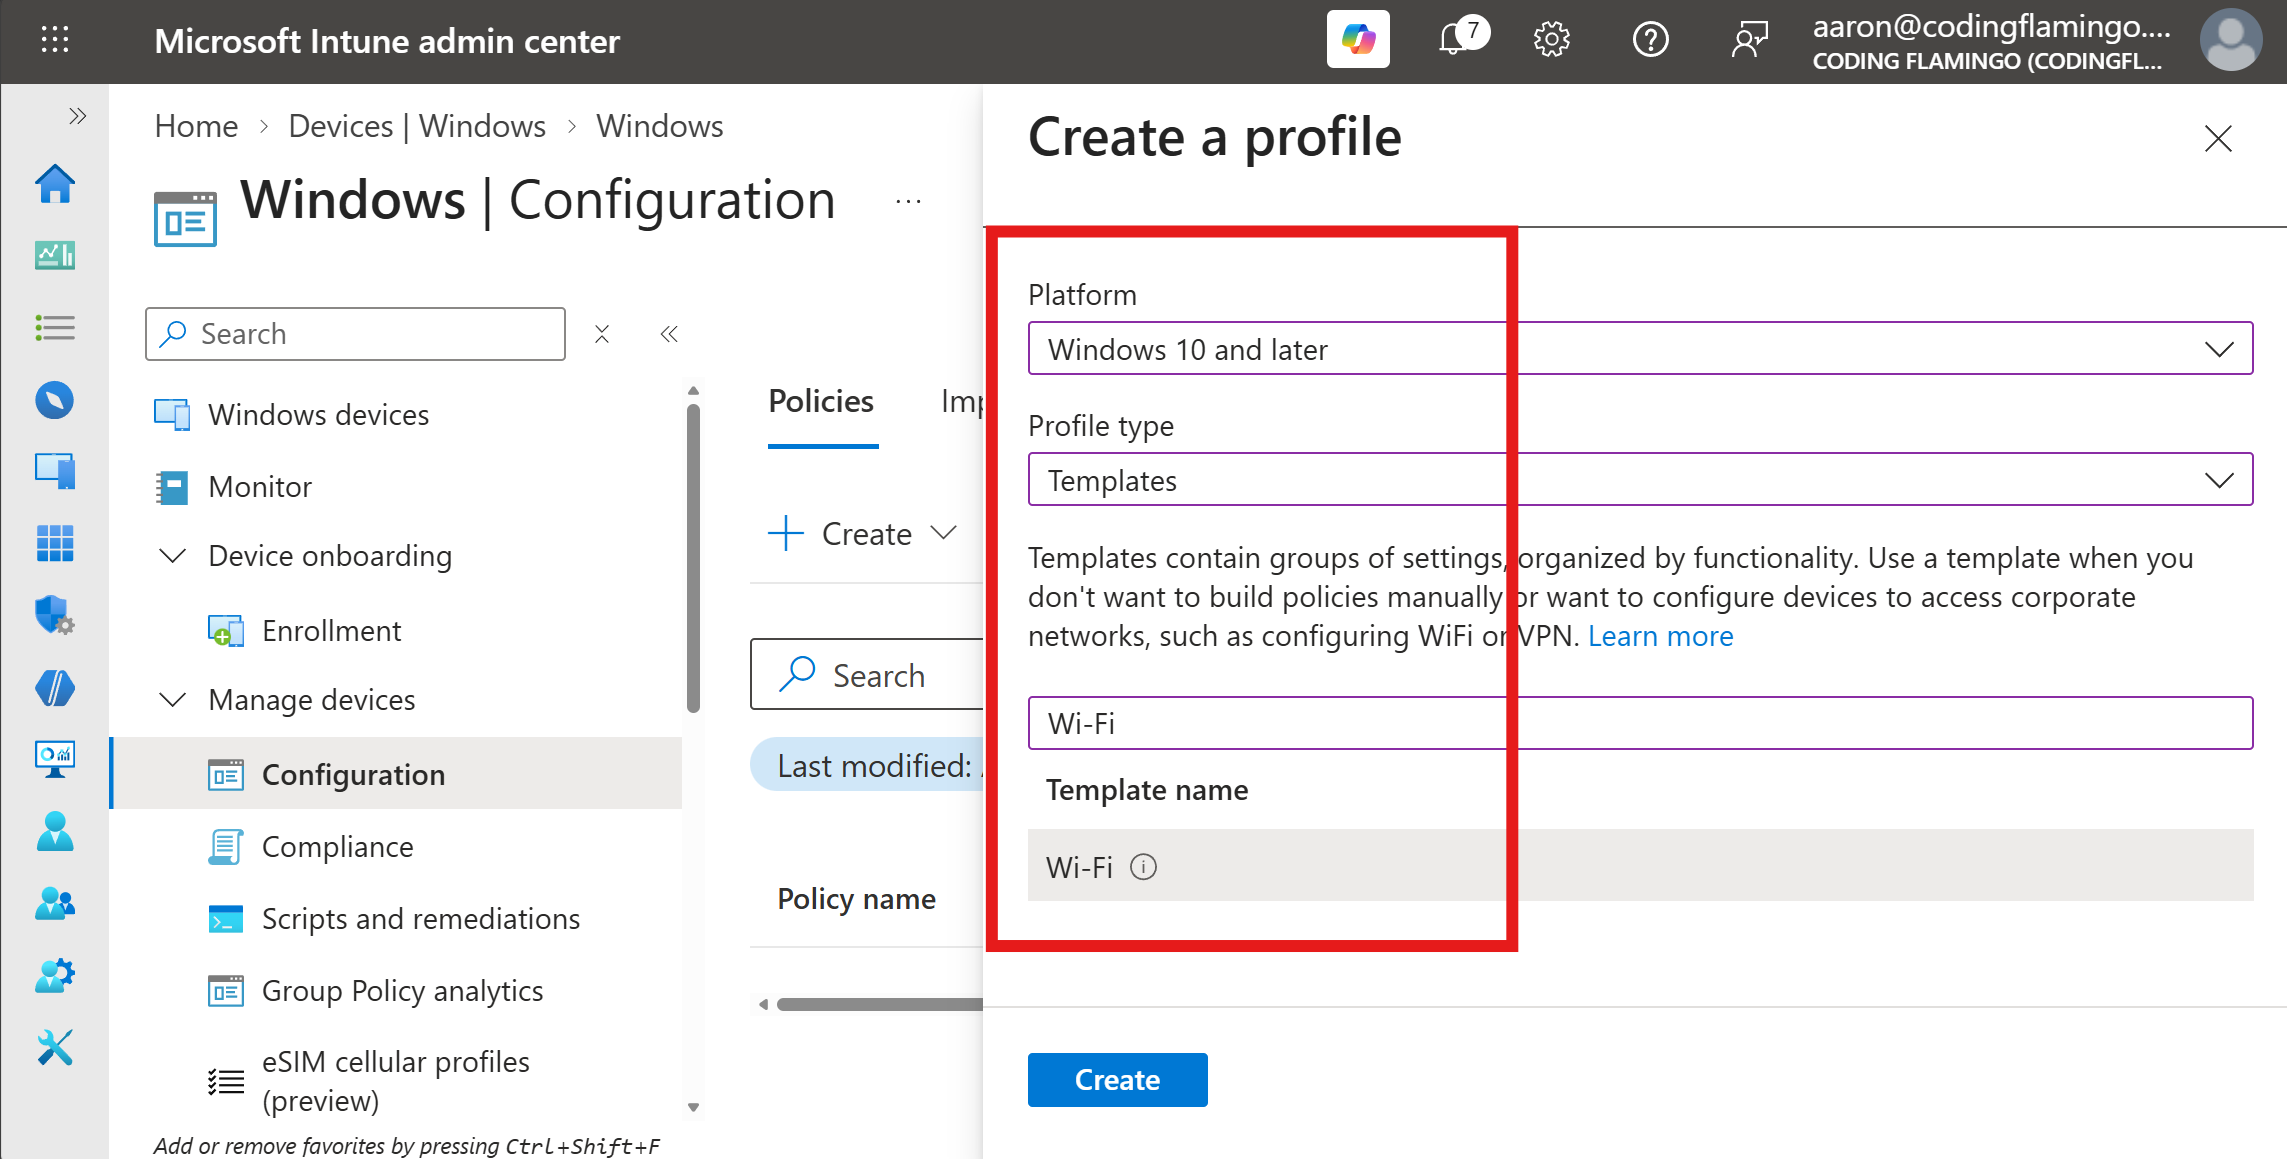Select Configuration menu item
Image resolution: width=2287 pixels, height=1159 pixels.
point(396,774)
